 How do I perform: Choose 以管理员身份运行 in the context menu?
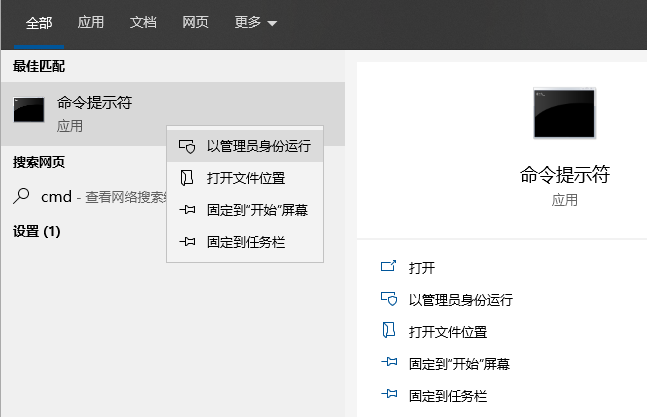pyautogui.click(x=258, y=146)
